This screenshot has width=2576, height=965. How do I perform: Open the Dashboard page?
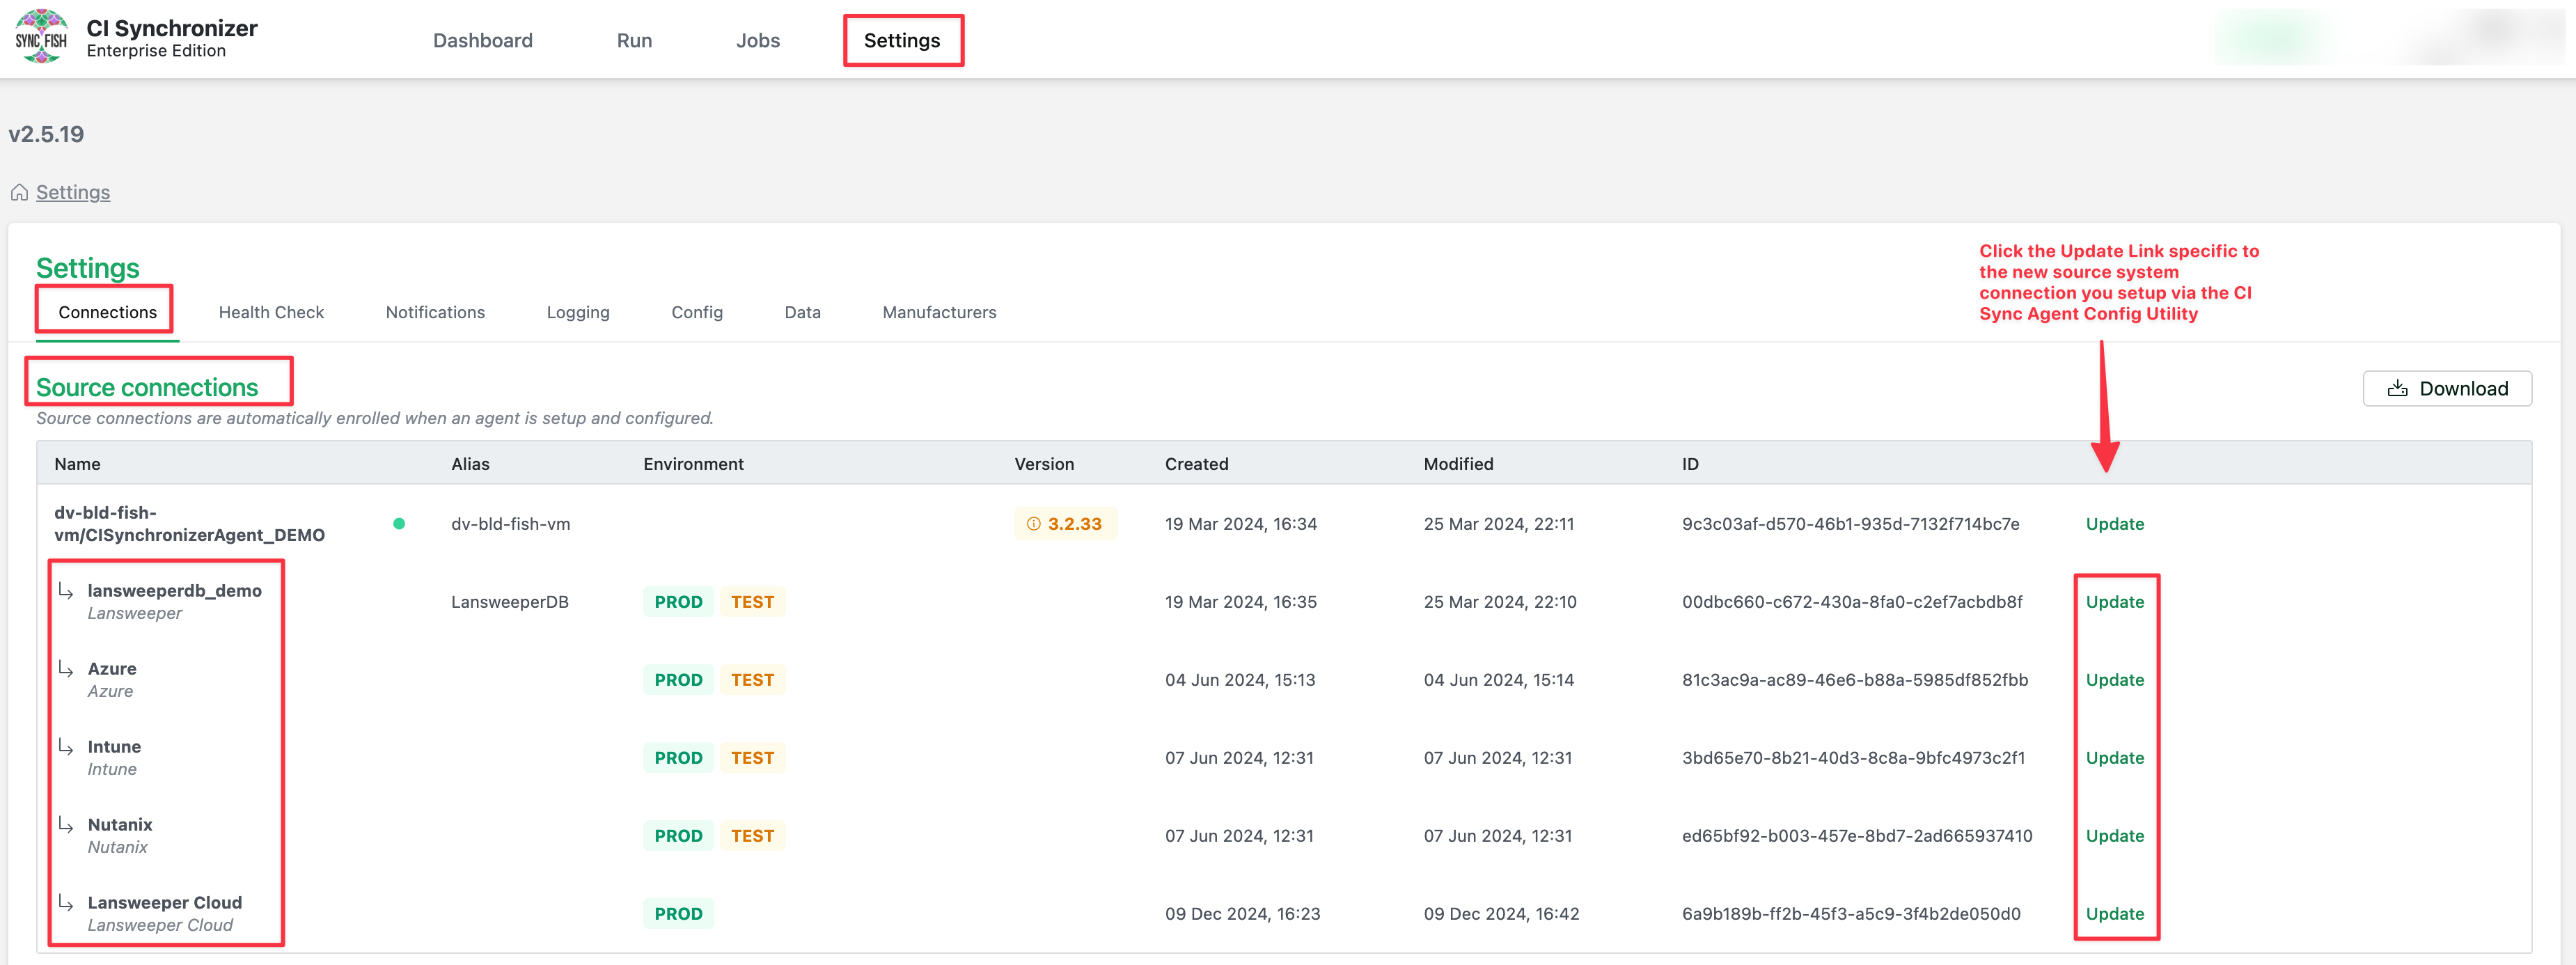click(483, 40)
